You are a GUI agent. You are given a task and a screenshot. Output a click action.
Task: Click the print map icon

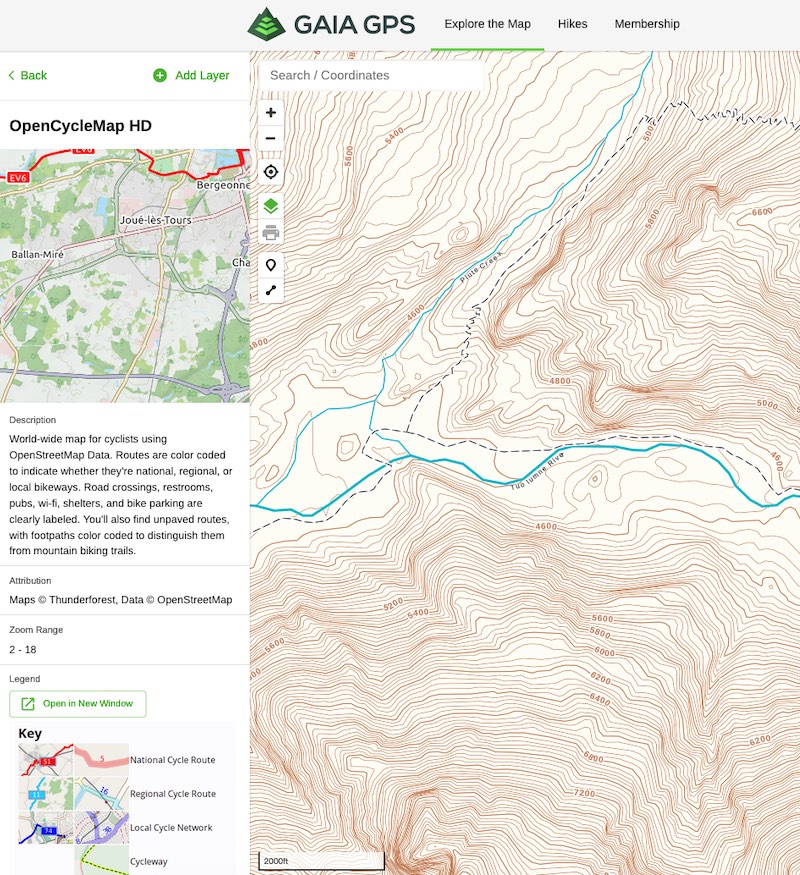[271, 232]
